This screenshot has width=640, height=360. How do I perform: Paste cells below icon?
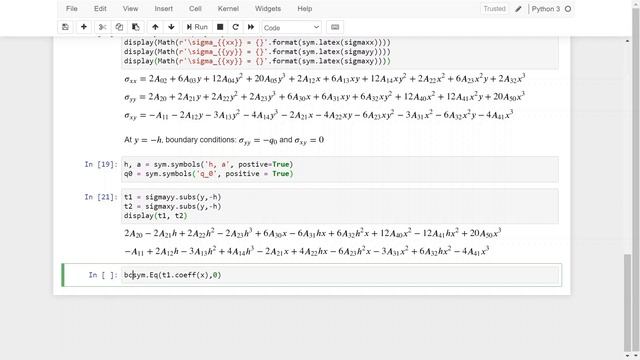136,27
